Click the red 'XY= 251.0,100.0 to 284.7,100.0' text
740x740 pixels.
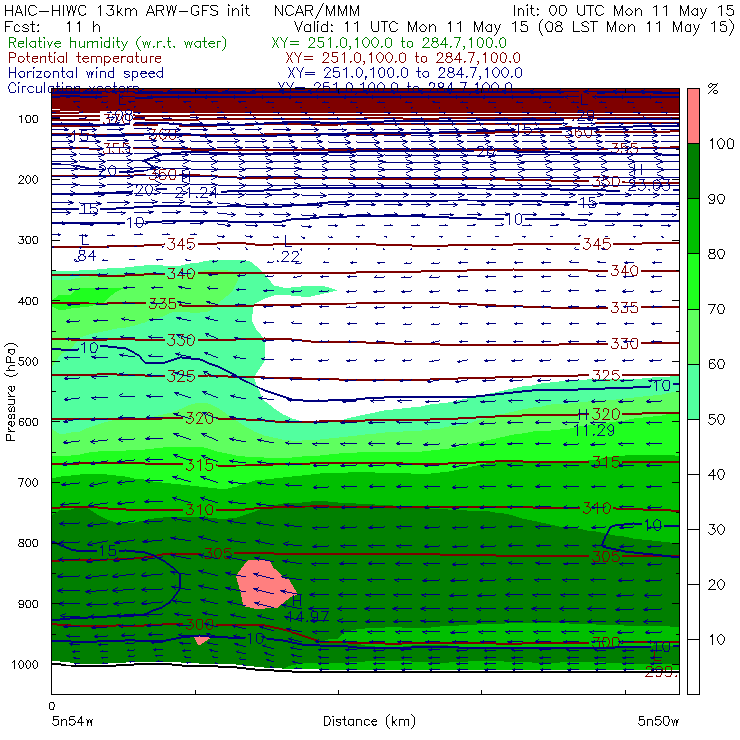(x=403, y=58)
